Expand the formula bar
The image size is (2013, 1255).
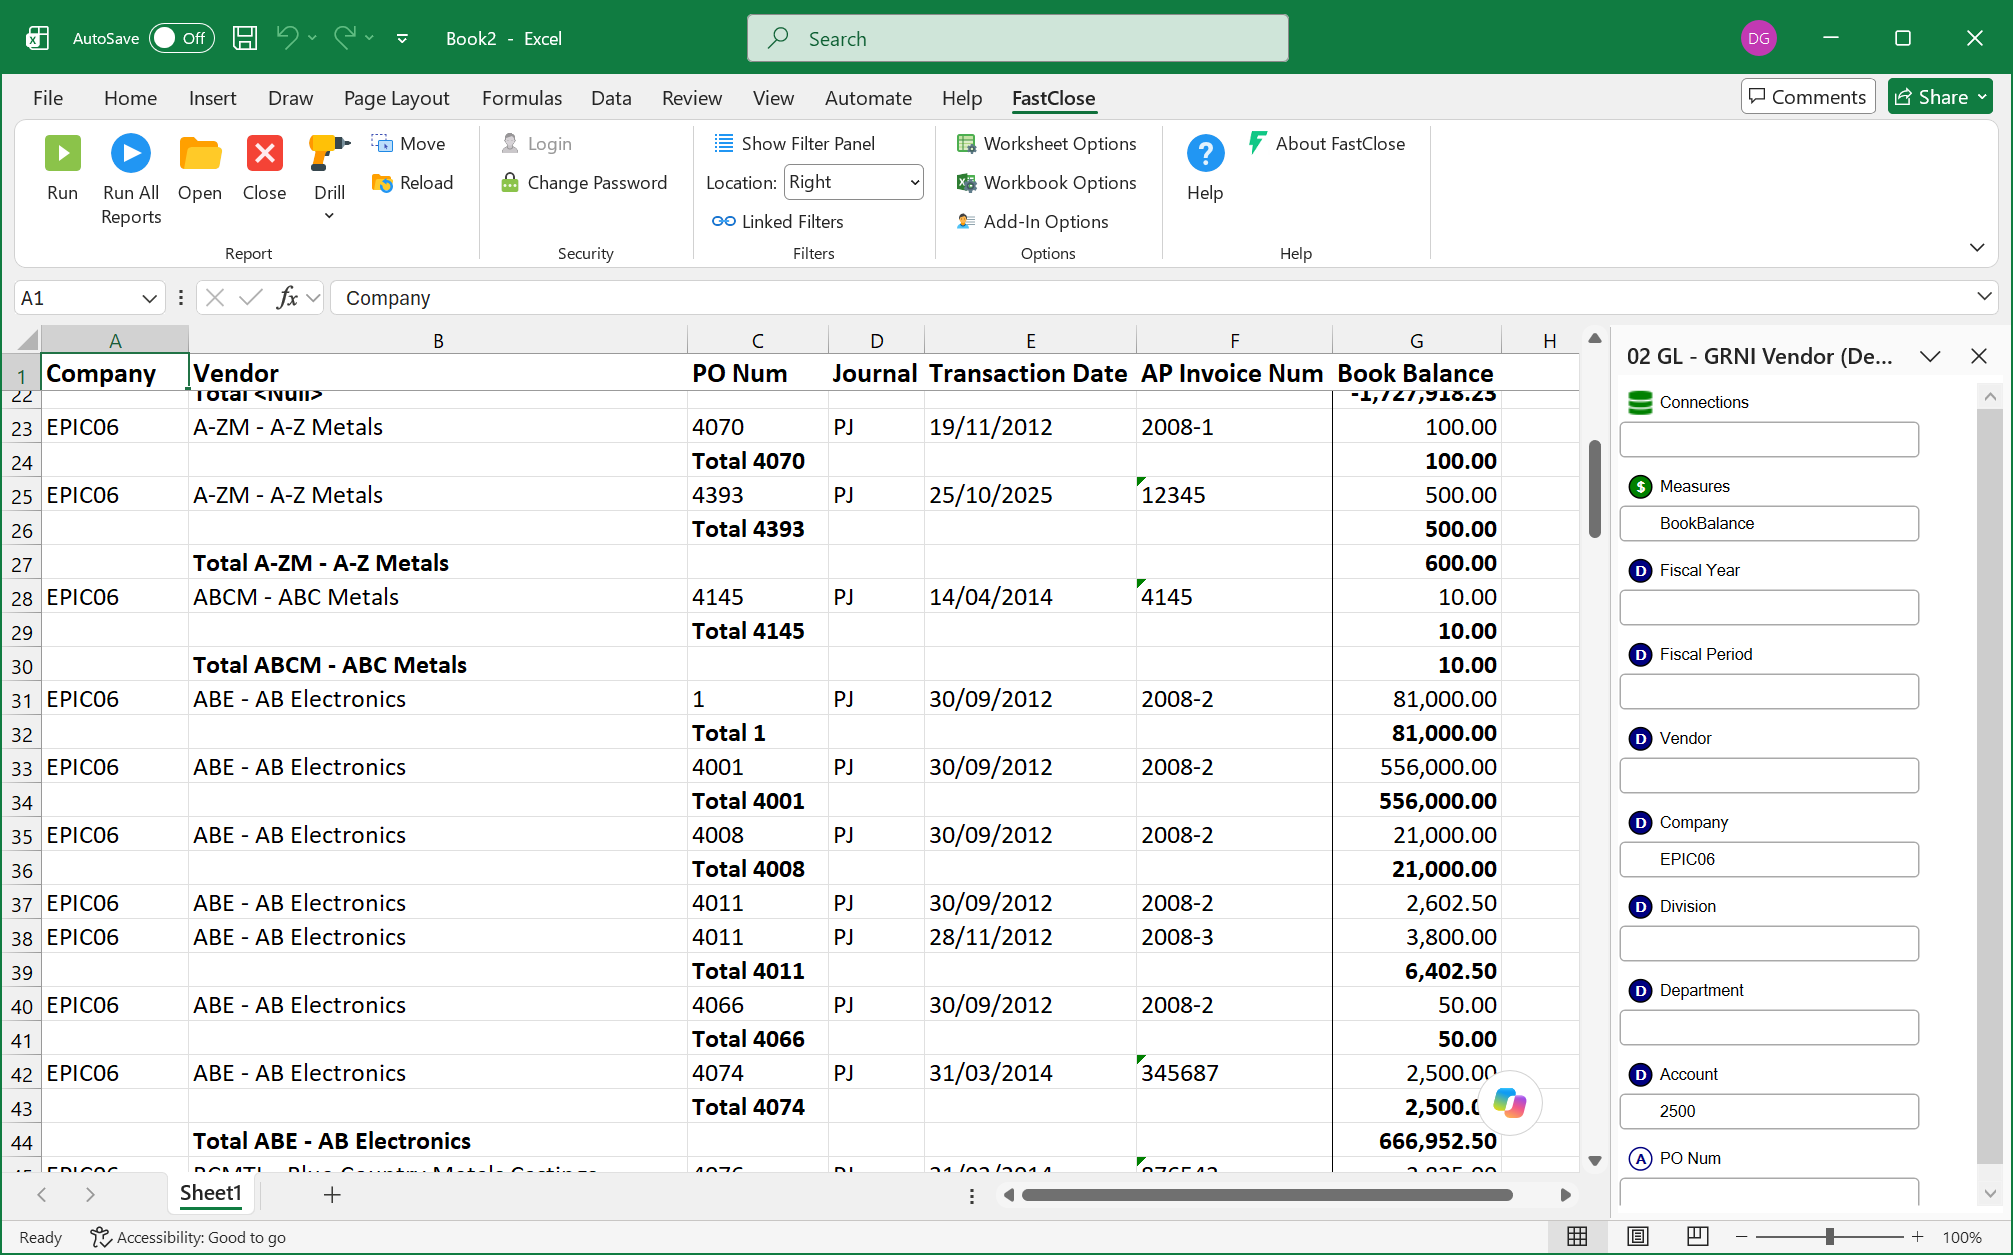(1984, 297)
